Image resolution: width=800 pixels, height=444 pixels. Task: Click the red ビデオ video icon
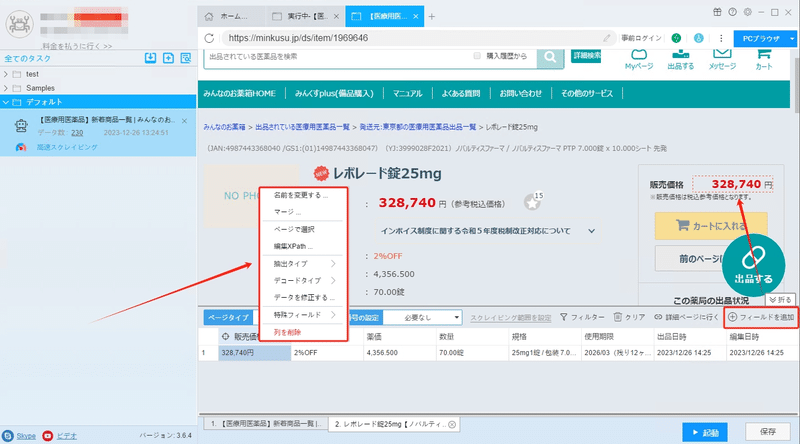tap(47, 436)
